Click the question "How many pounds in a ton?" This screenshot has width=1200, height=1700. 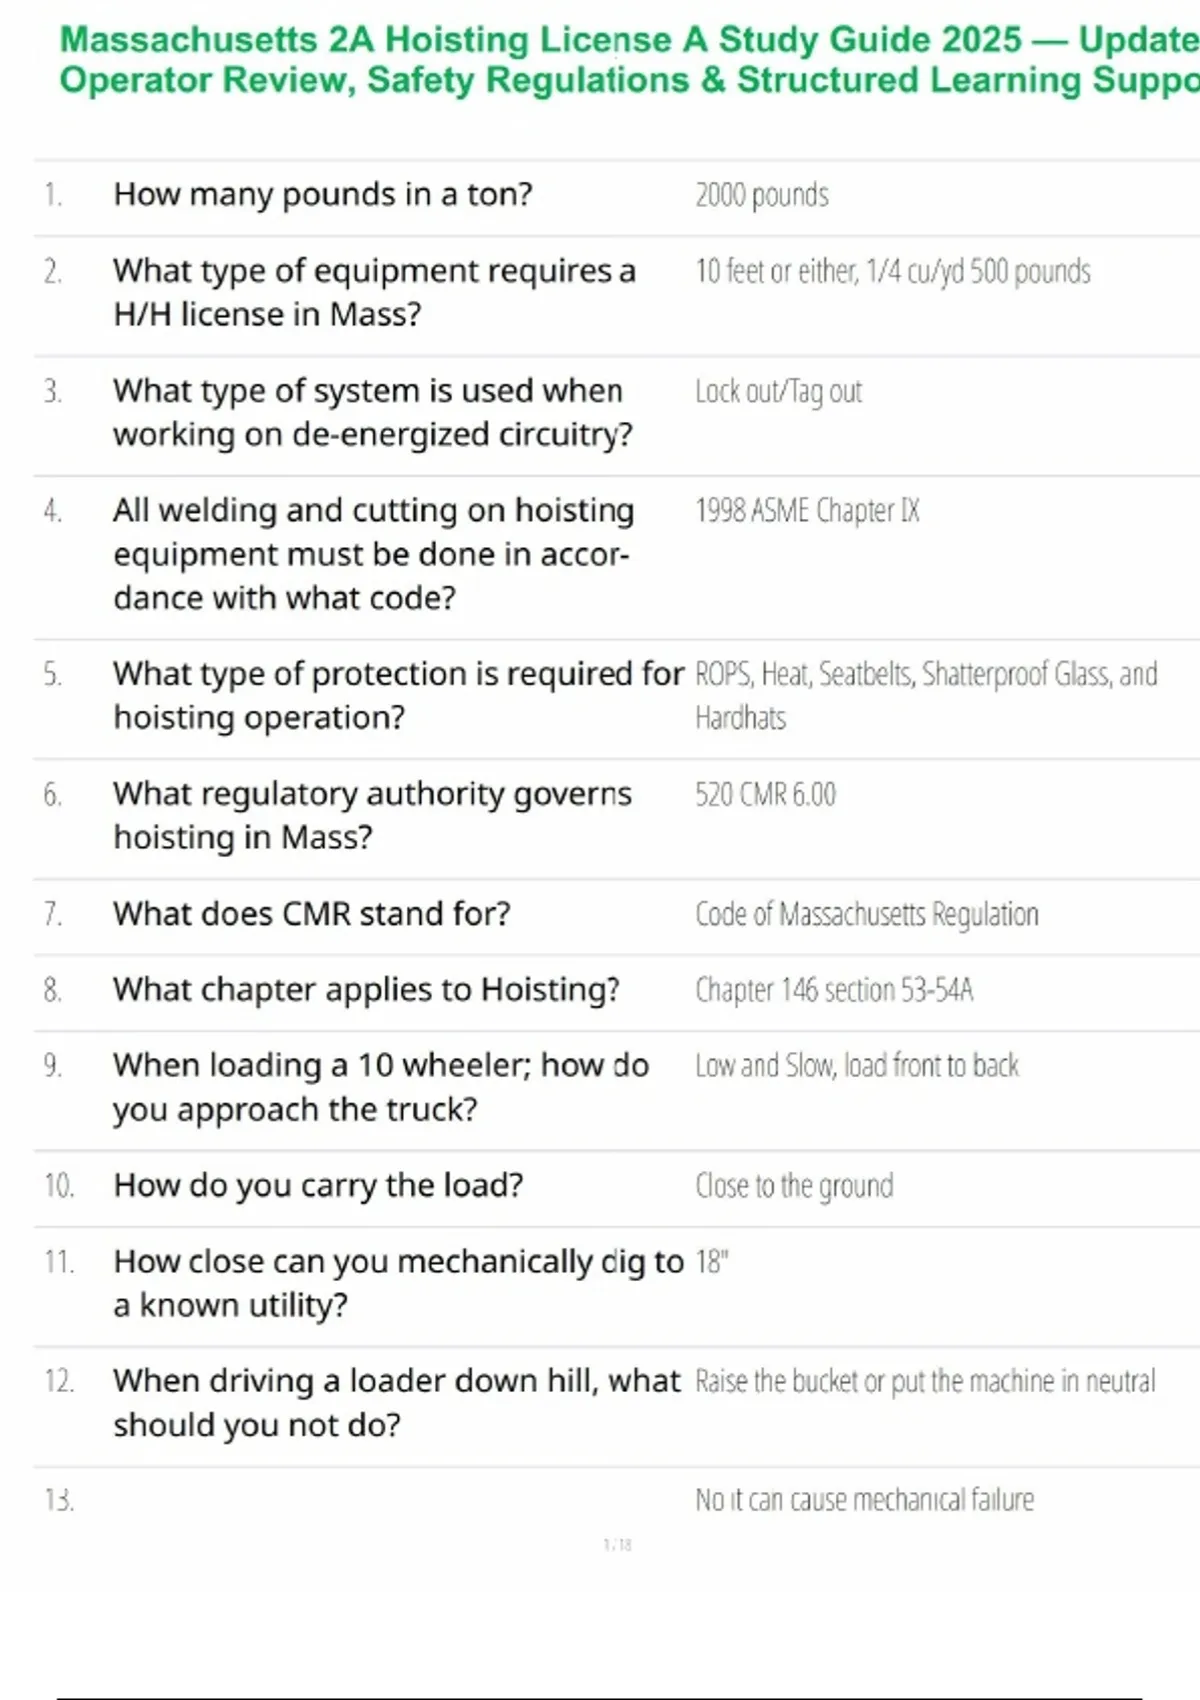point(323,194)
